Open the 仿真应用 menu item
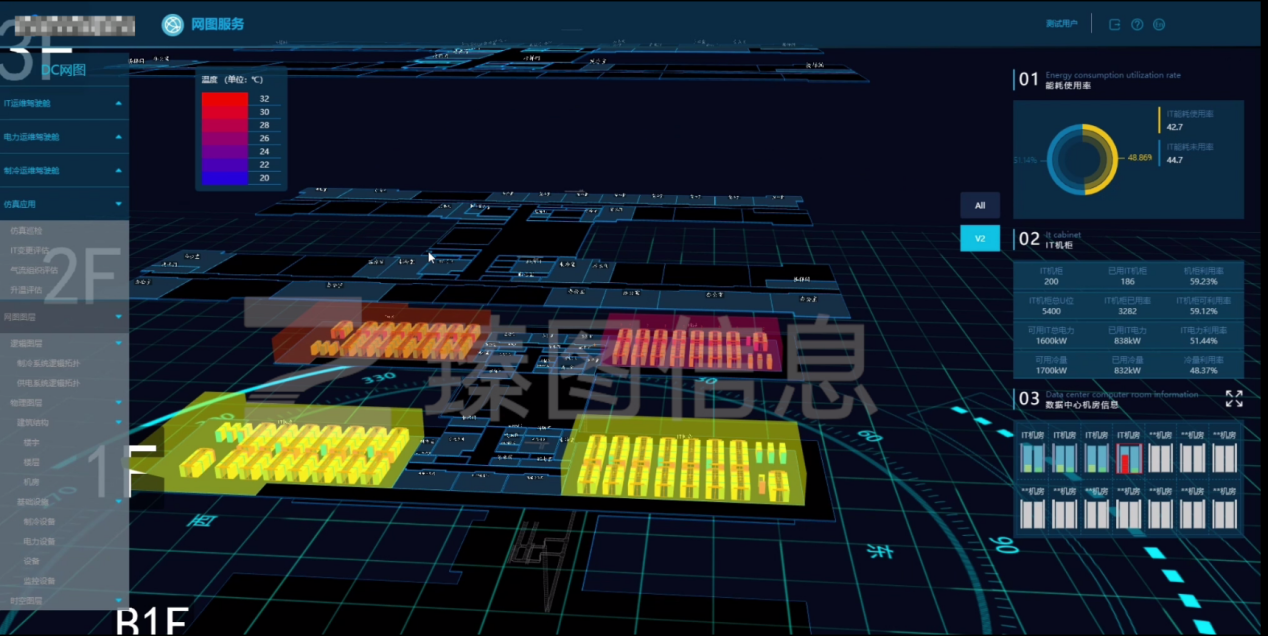1268x636 pixels. point(64,204)
